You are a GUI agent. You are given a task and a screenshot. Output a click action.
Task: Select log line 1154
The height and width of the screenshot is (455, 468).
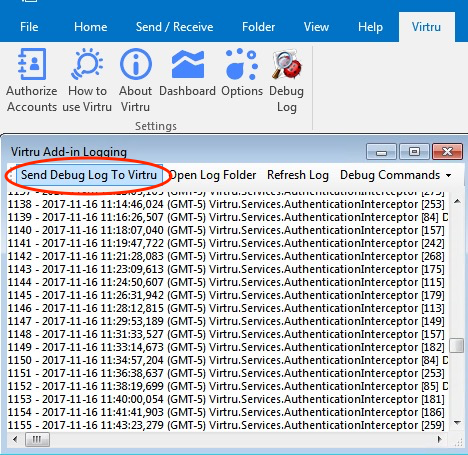(x=226, y=412)
